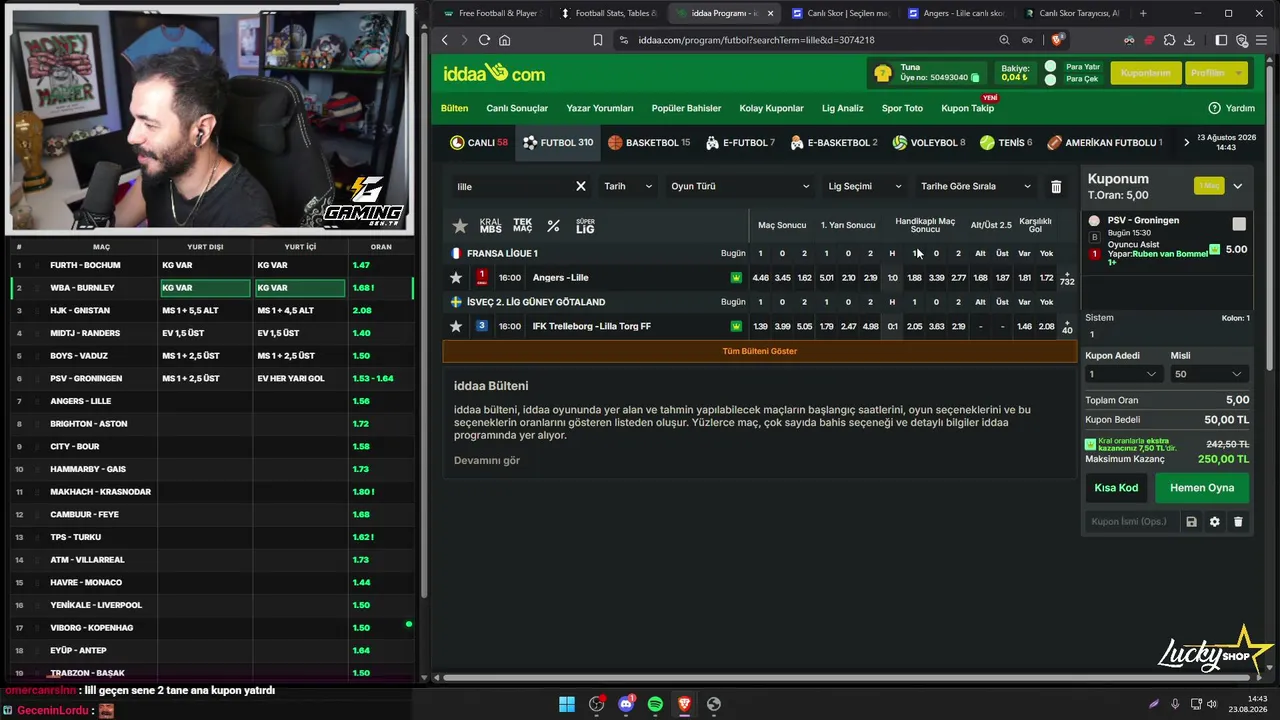Viewport: 1280px width, 720px height.
Task: Select the VOLEYBOL 8 sport tab
Action: (929, 143)
